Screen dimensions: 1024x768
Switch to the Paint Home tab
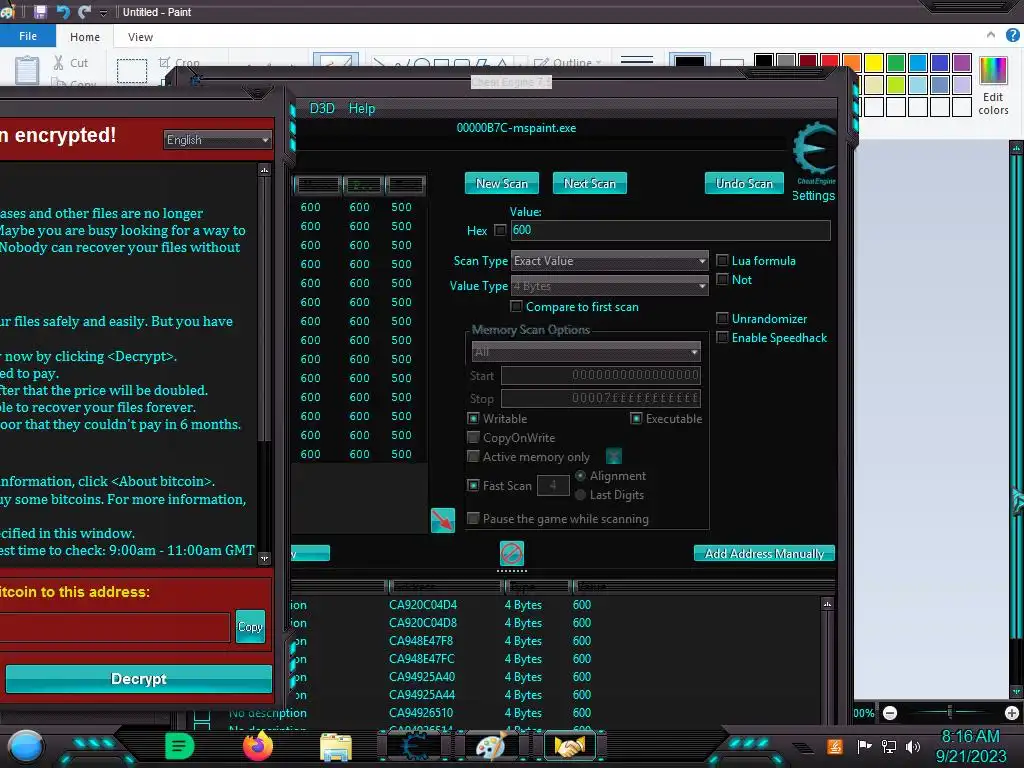85,37
